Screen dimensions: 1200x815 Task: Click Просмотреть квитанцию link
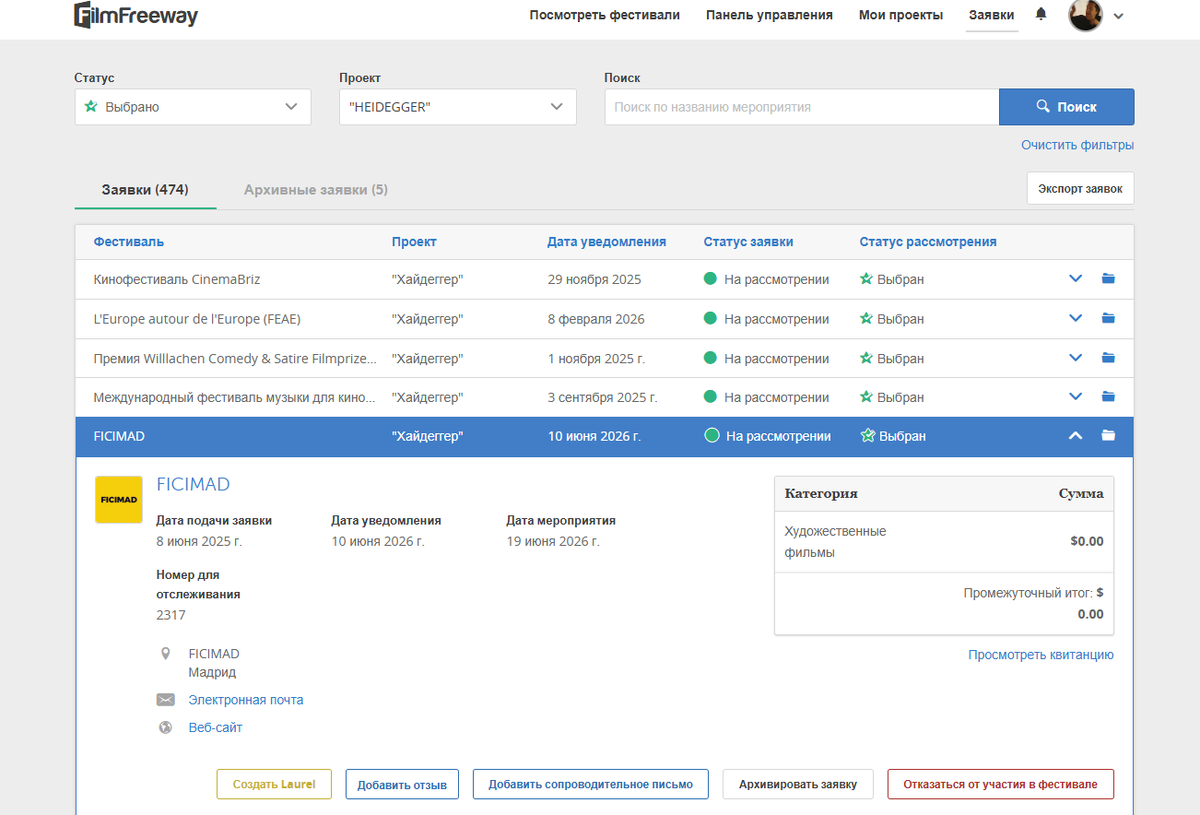1041,655
